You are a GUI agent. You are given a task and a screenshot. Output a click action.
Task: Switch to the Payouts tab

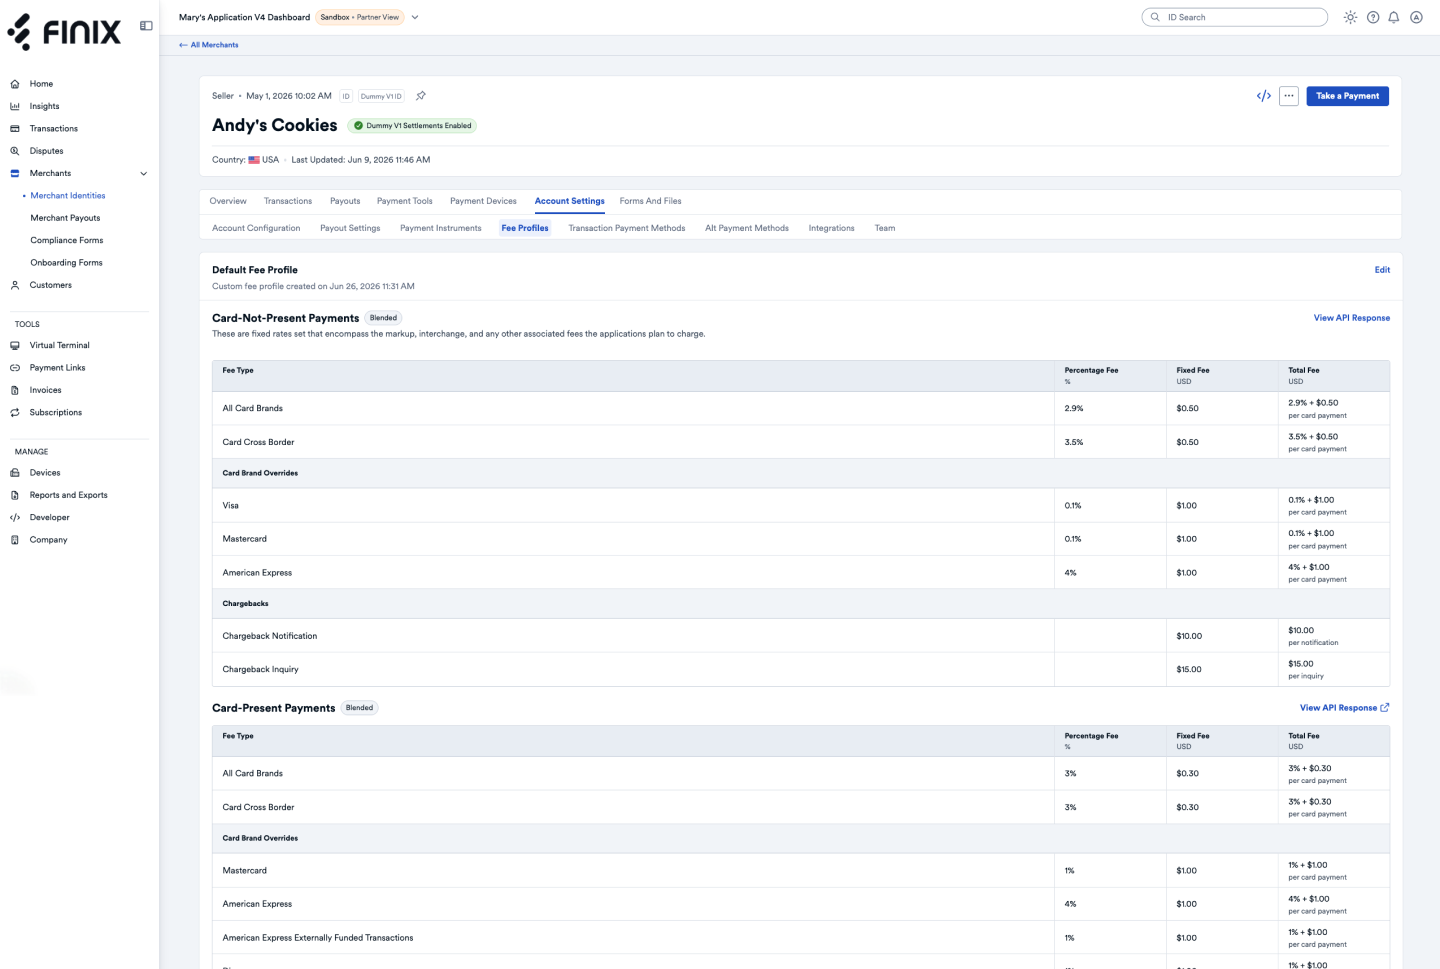point(345,201)
